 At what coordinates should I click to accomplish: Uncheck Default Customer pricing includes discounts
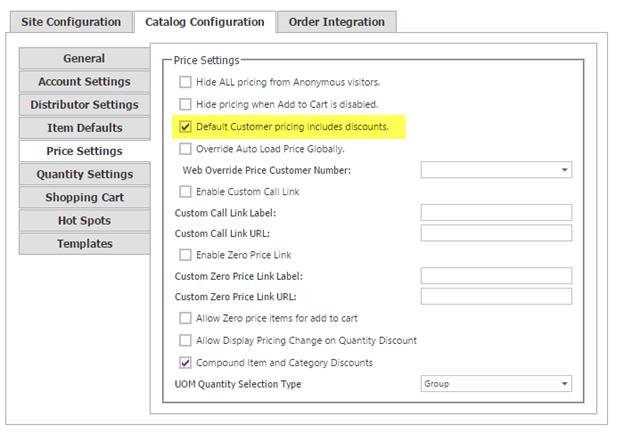185,127
